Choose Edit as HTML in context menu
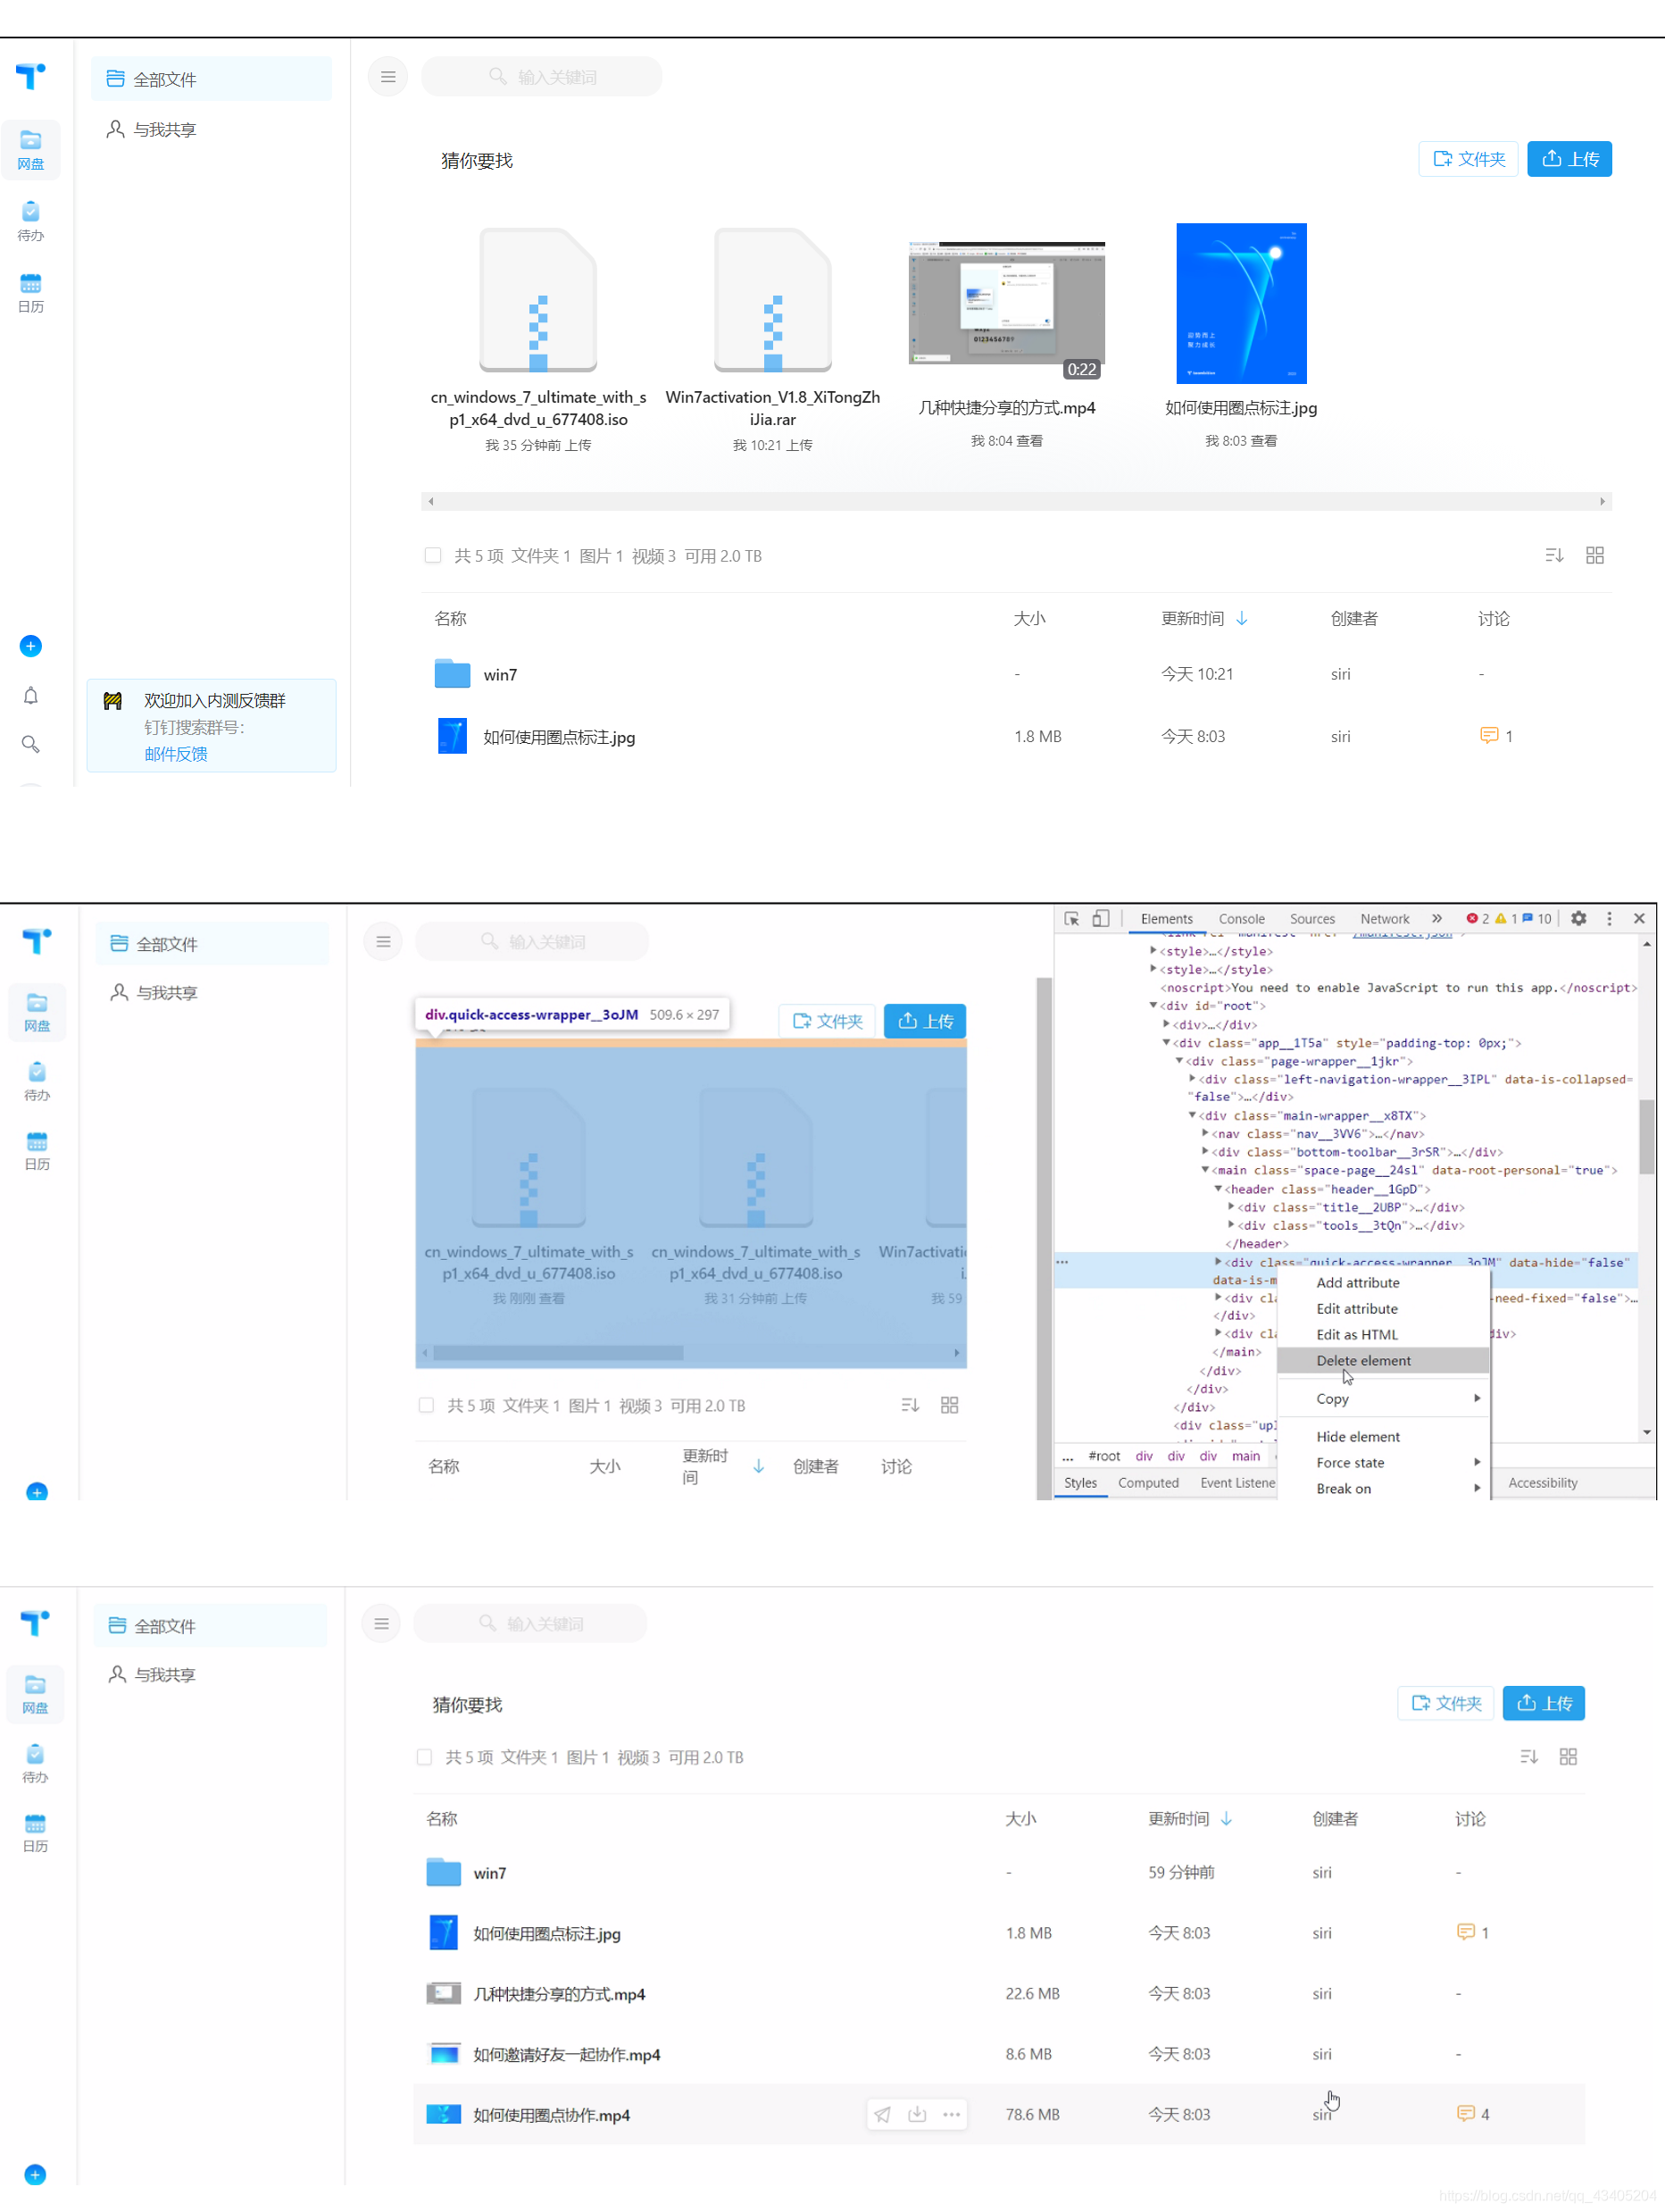1665x2212 pixels. (1383, 1334)
